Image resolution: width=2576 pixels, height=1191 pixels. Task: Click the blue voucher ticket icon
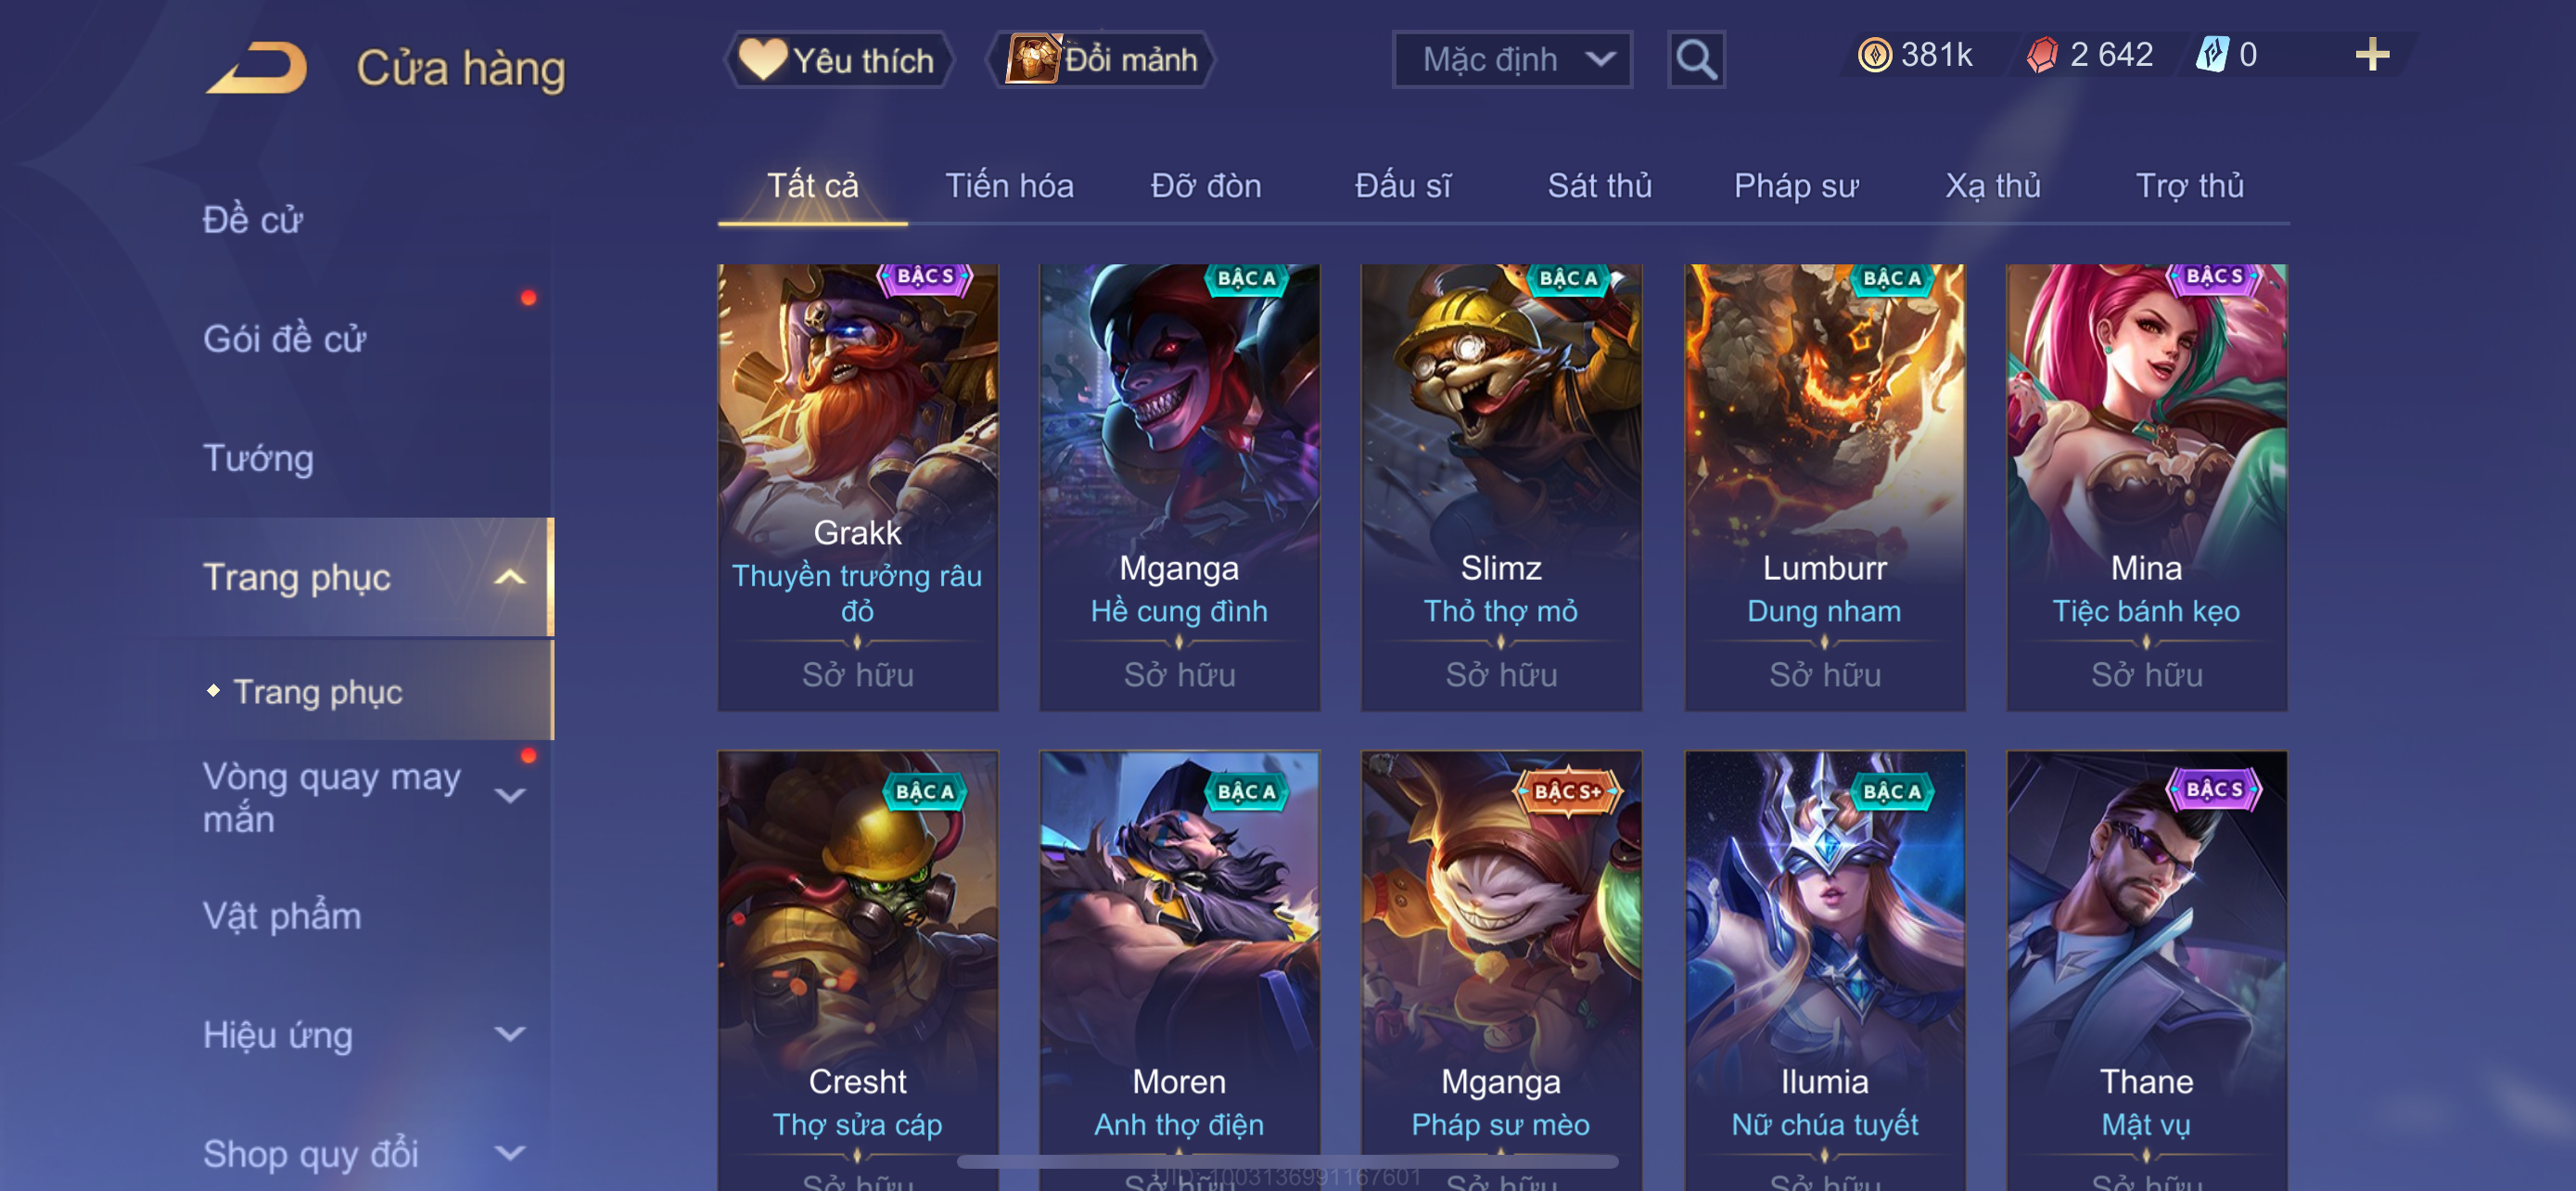coord(2212,54)
